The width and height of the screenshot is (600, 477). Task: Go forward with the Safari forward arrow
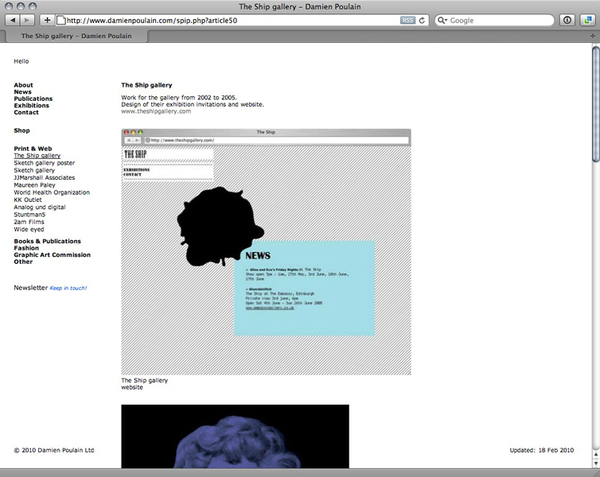(27, 20)
